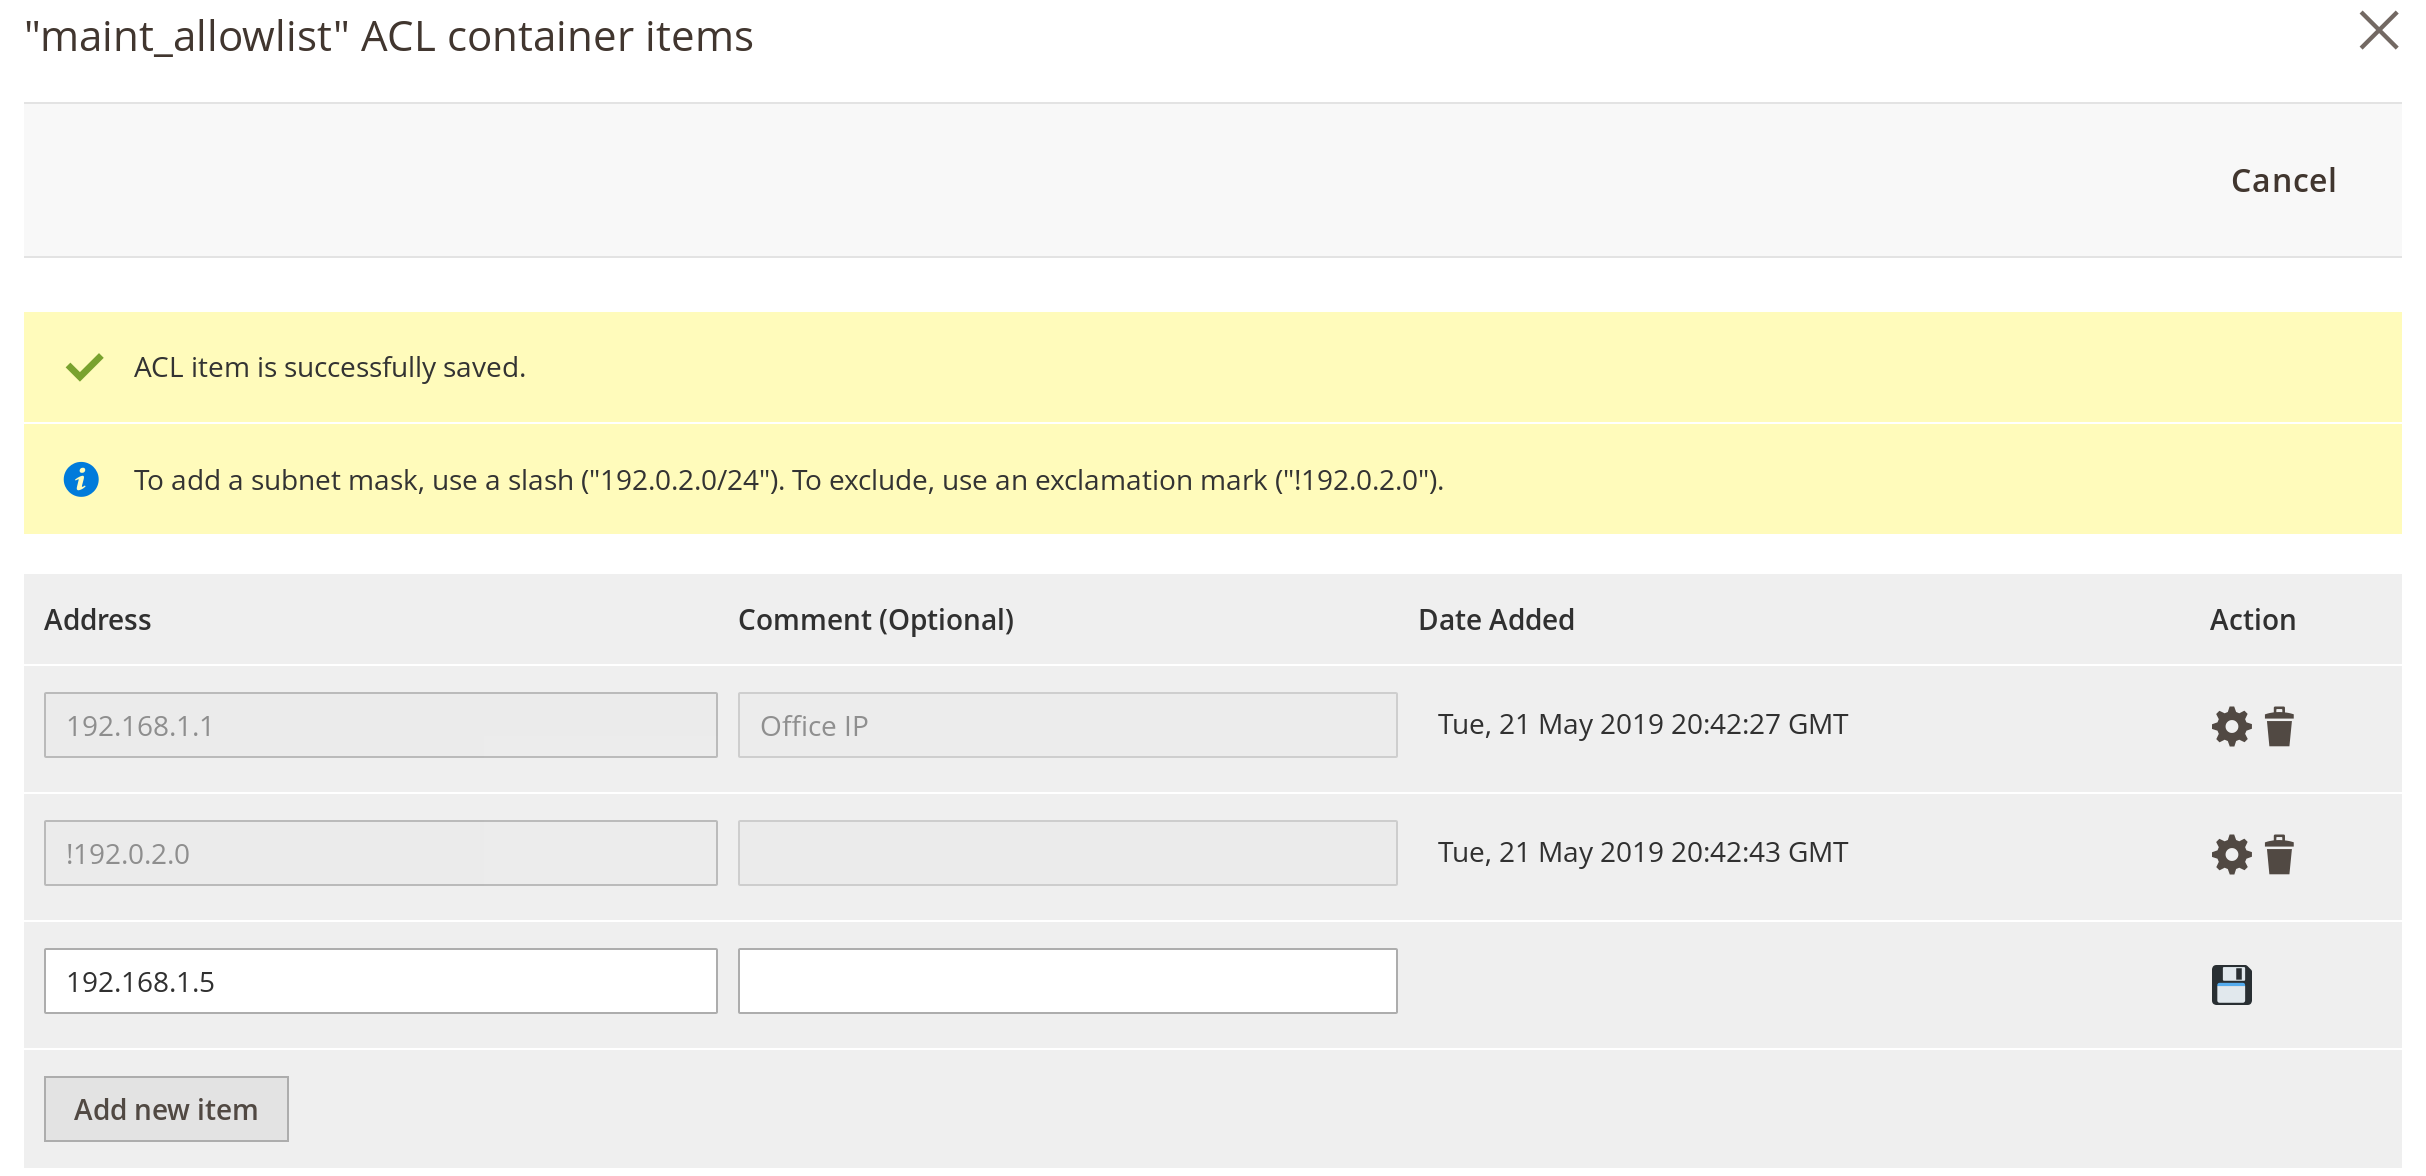Click the comment box next to 192.168.1.5

pos(1067,981)
